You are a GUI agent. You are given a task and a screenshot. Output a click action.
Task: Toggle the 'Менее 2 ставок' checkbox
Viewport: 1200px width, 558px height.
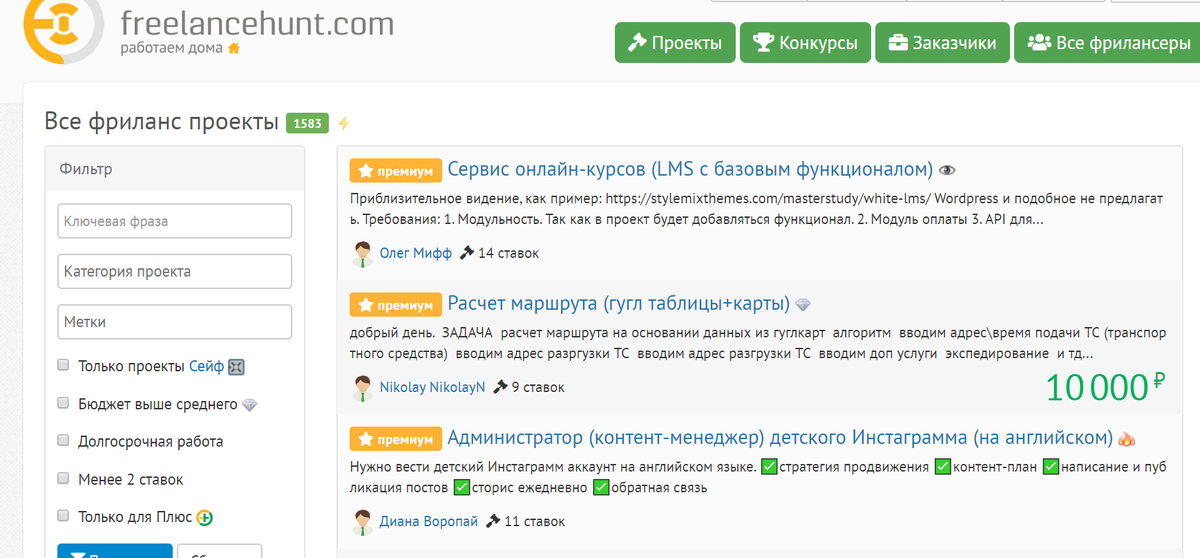pyautogui.click(x=64, y=479)
